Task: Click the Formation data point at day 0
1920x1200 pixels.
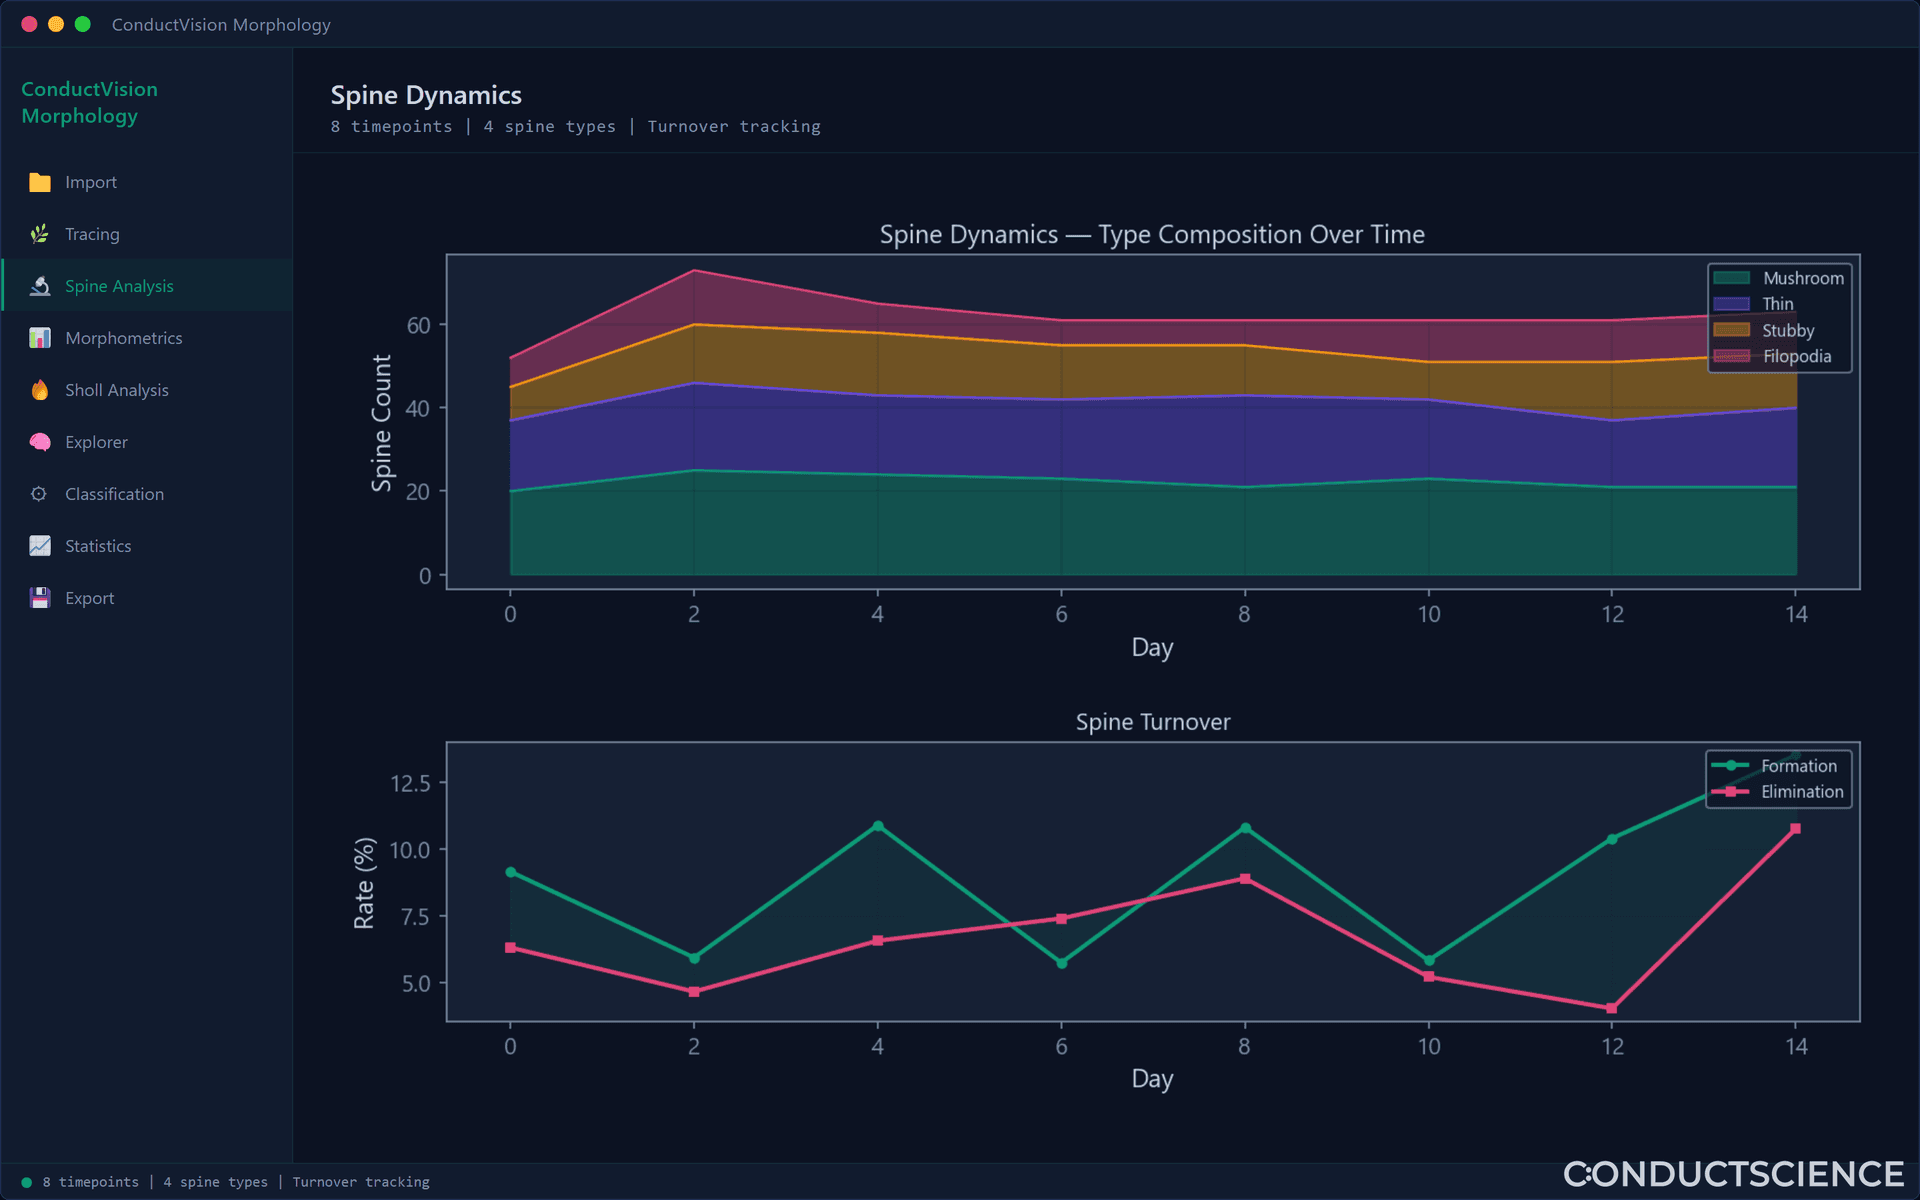Action: 511,872
